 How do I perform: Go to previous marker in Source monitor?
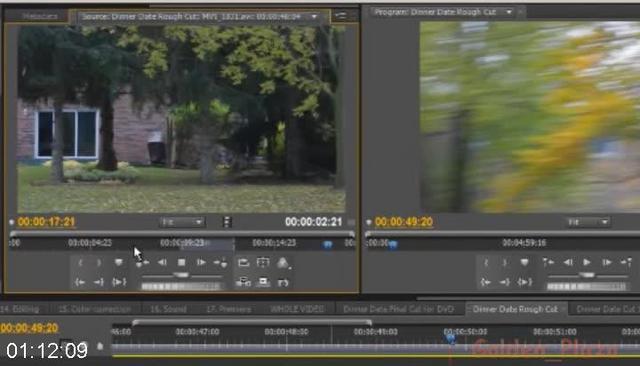pos(142,263)
